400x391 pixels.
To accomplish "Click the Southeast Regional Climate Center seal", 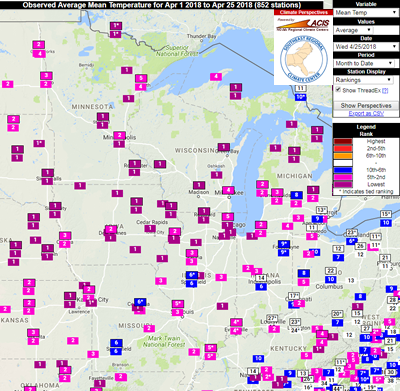I will [303, 59].
